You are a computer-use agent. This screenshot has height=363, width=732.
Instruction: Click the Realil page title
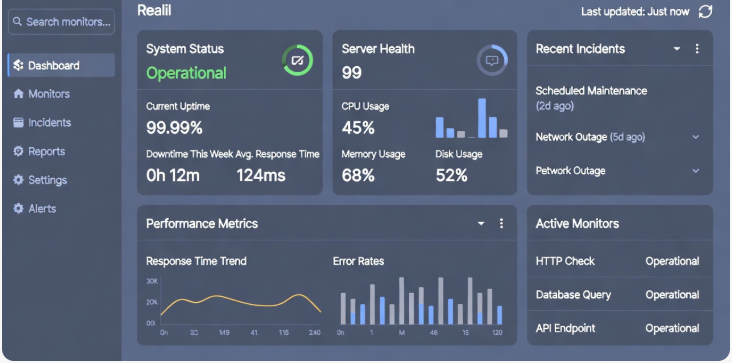pos(154,10)
